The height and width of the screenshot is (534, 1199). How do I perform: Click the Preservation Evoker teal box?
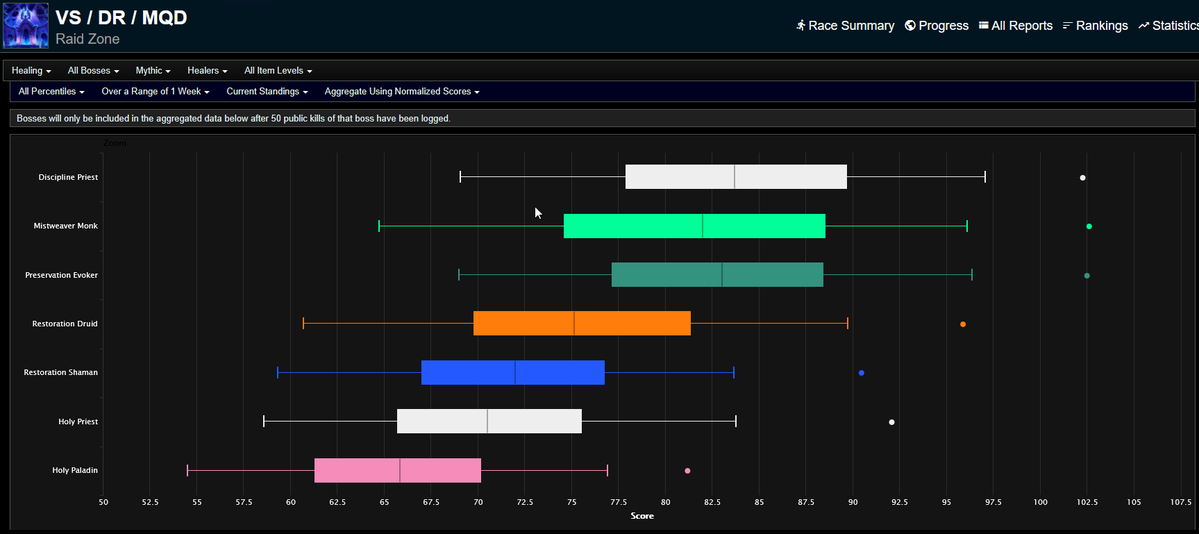coord(717,275)
